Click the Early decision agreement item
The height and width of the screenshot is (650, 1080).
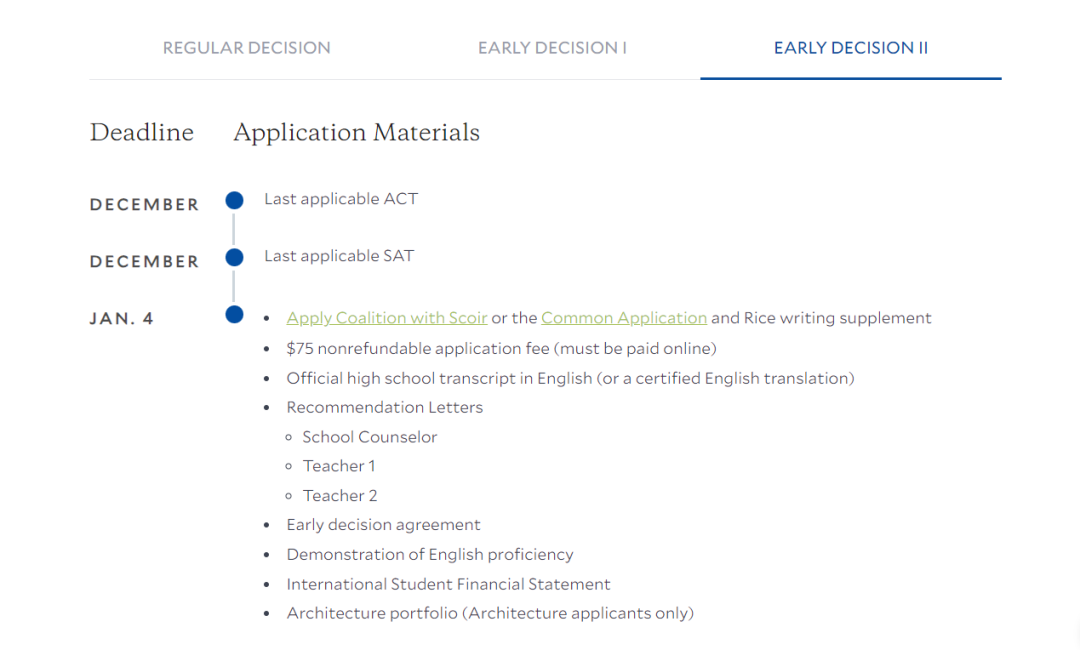point(383,525)
